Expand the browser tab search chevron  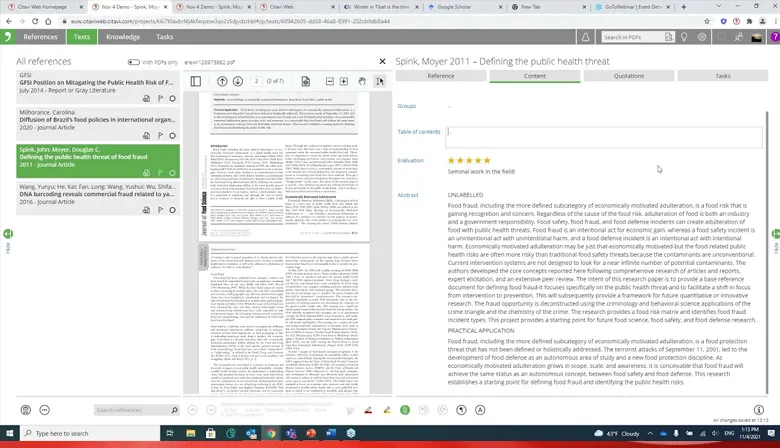(718, 6)
